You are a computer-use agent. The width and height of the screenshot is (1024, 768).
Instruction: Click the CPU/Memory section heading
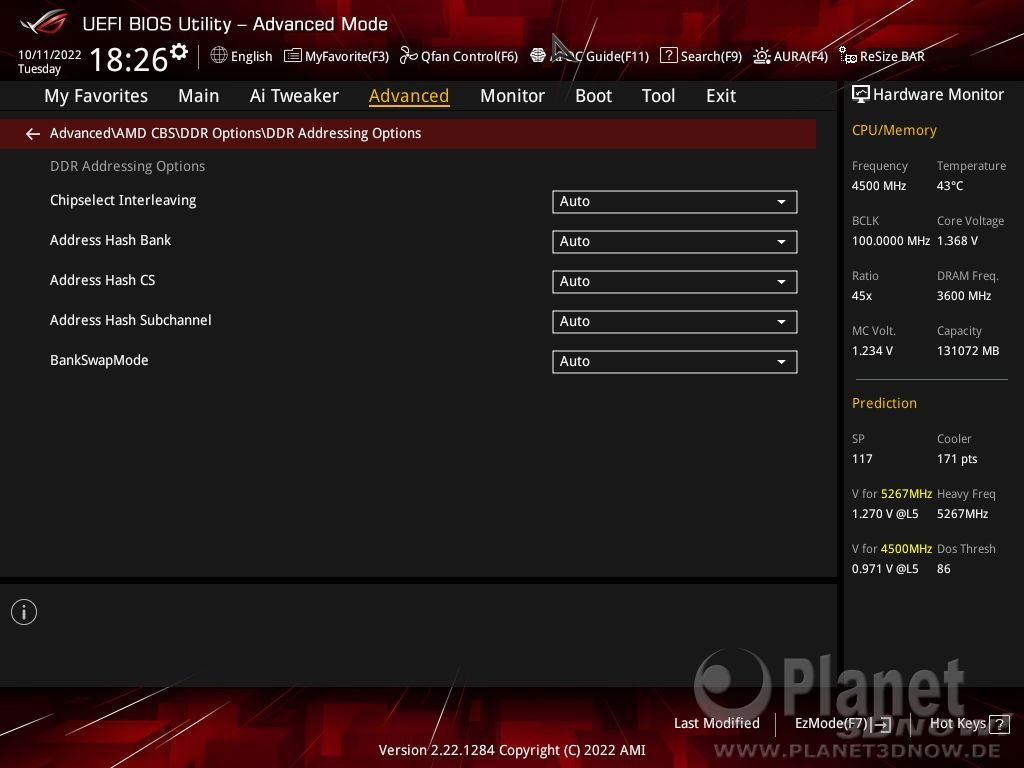tap(894, 130)
